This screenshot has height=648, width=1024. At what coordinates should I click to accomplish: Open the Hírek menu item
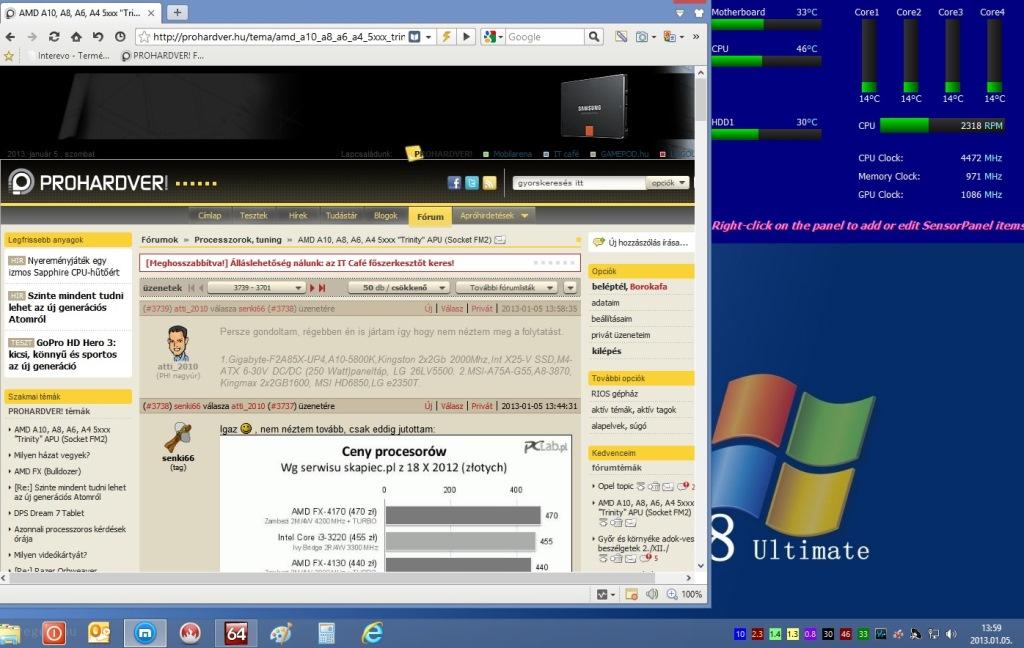(298, 216)
